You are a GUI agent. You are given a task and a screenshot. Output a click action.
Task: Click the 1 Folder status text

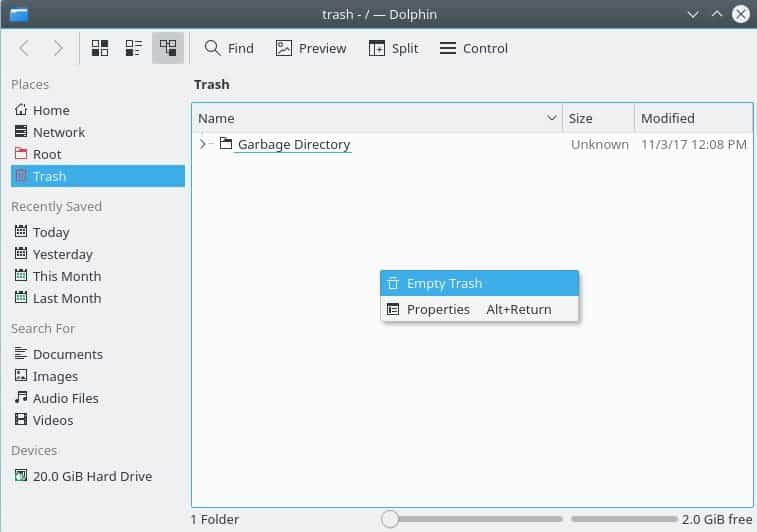(215, 519)
